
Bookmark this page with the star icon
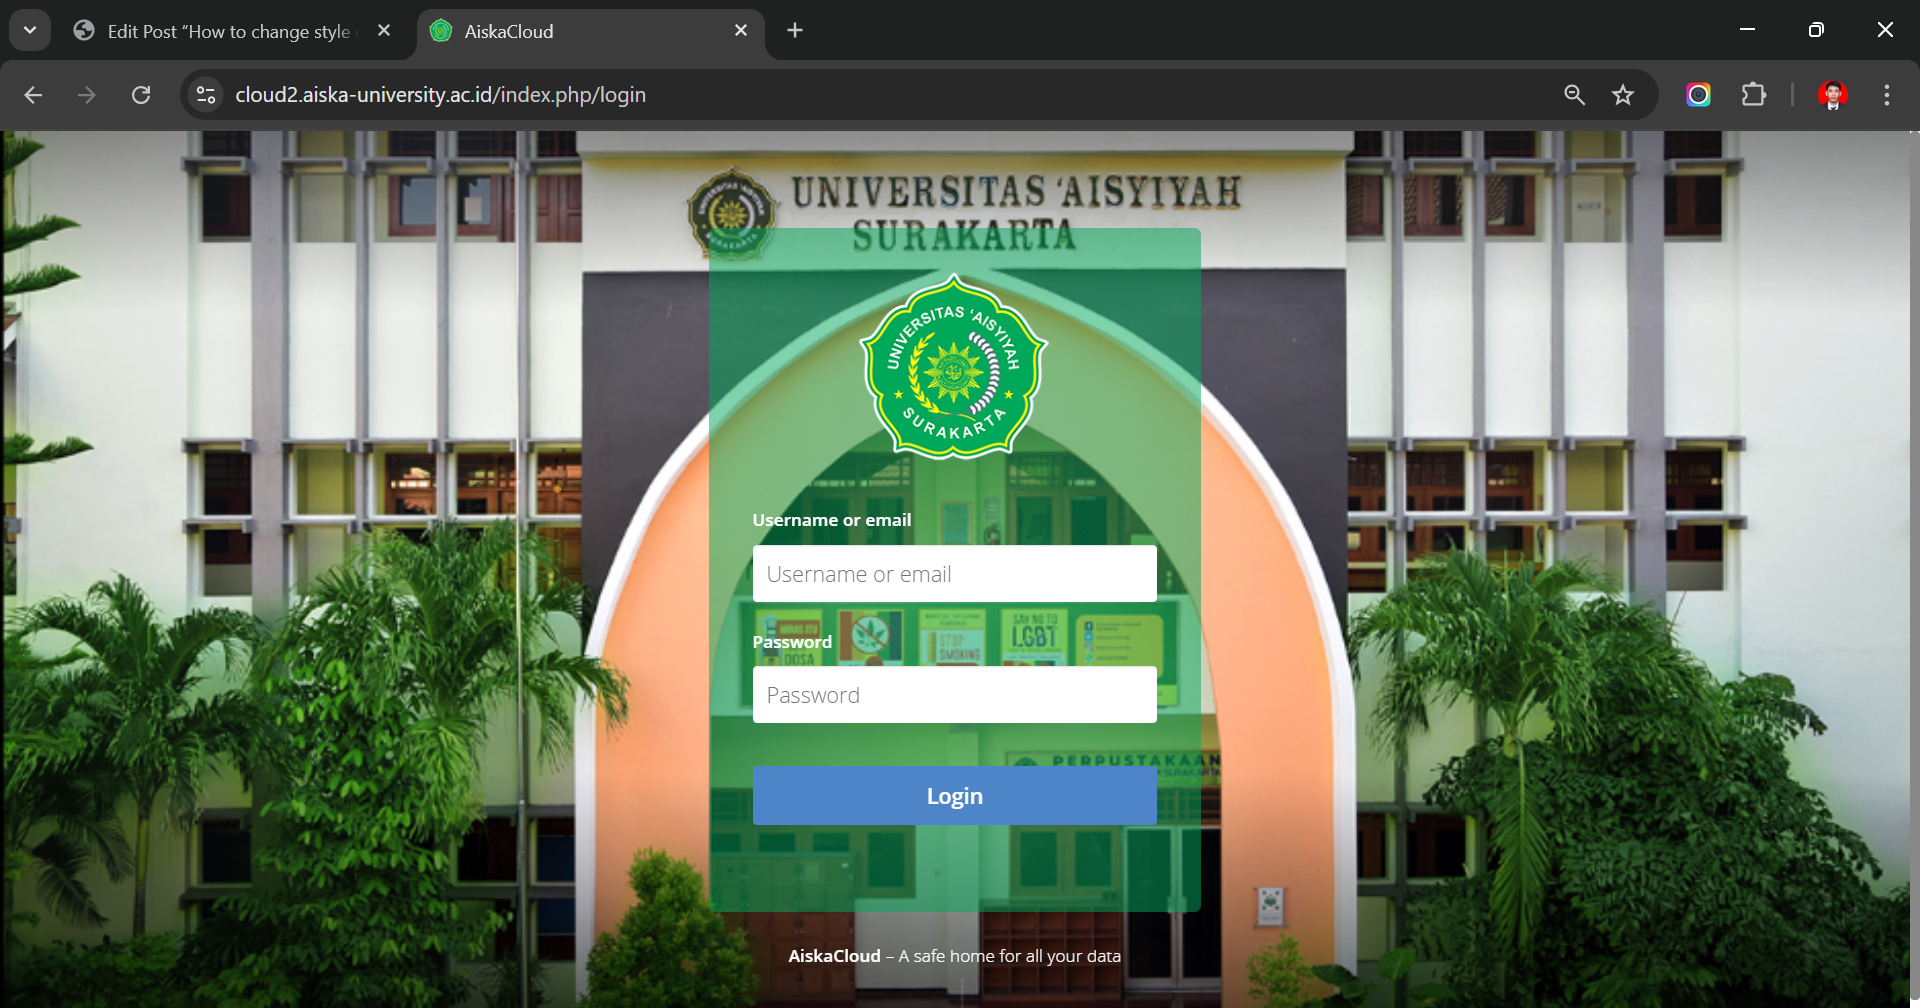pos(1622,95)
